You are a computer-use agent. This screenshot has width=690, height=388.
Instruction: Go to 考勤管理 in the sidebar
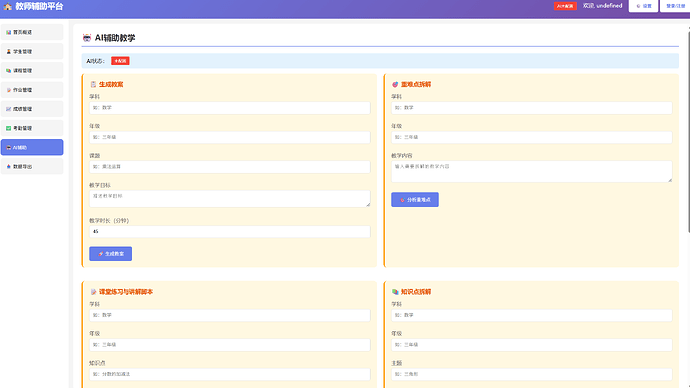[x=32, y=128]
